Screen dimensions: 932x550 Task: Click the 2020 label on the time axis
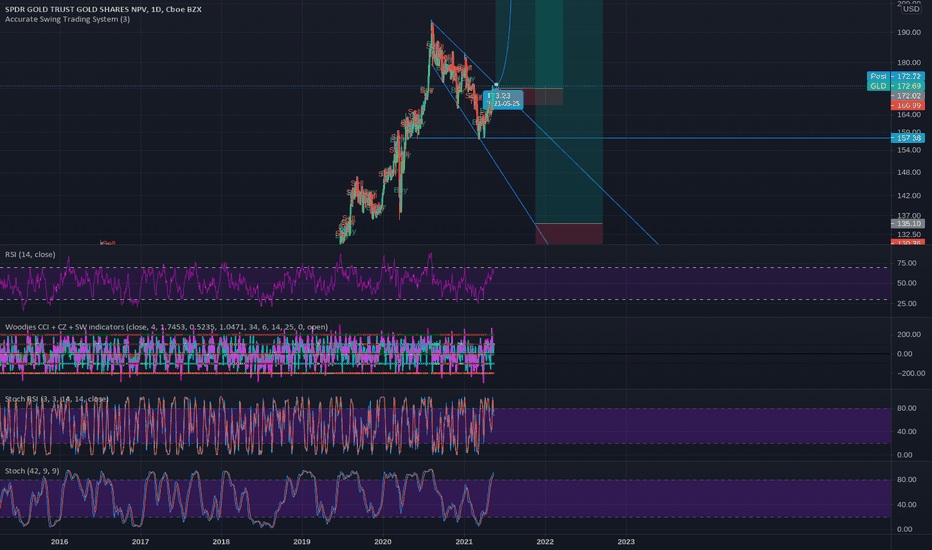pos(383,542)
